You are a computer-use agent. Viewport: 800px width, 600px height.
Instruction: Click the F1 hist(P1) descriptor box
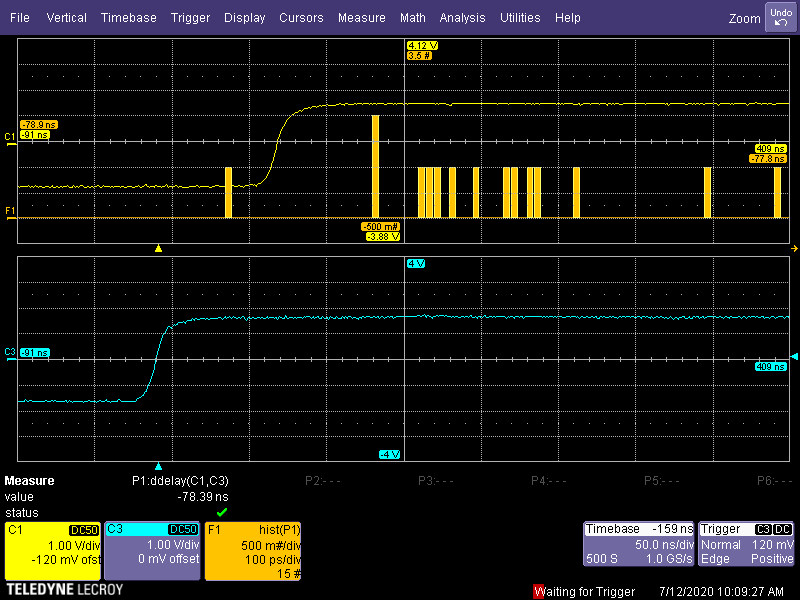(251, 550)
